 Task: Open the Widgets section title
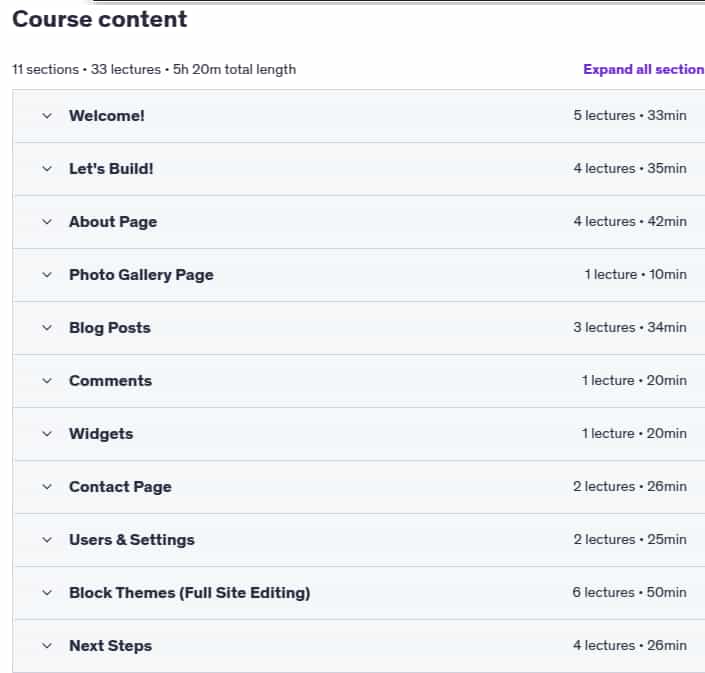(x=101, y=434)
